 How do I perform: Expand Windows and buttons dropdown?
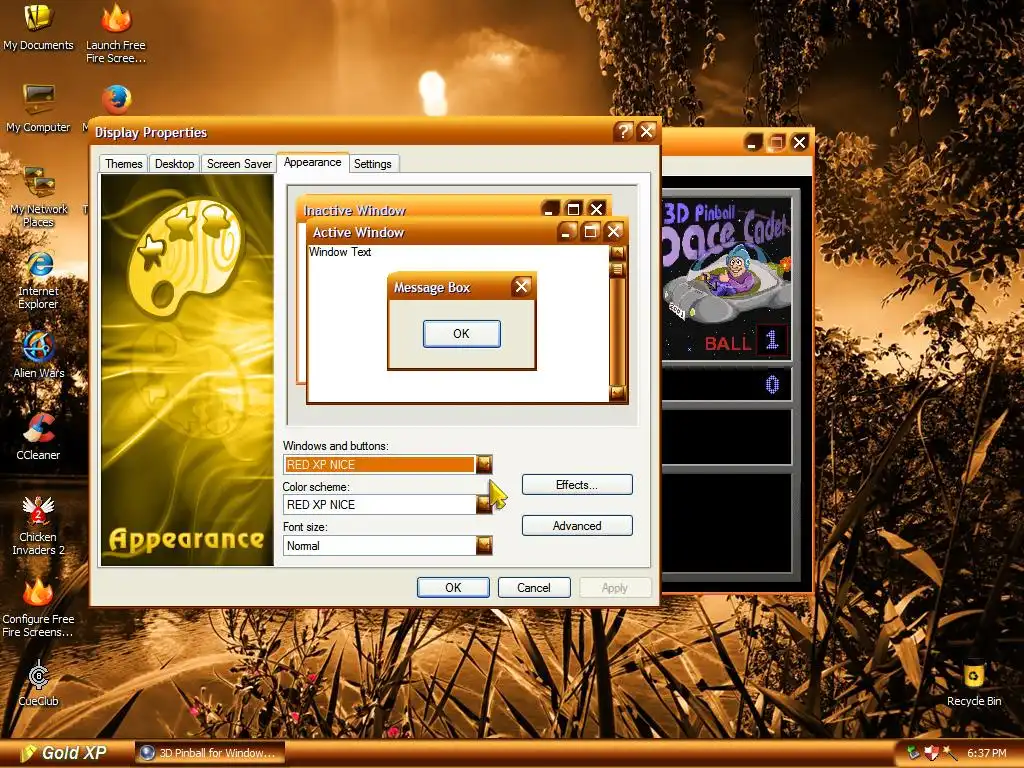484,464
